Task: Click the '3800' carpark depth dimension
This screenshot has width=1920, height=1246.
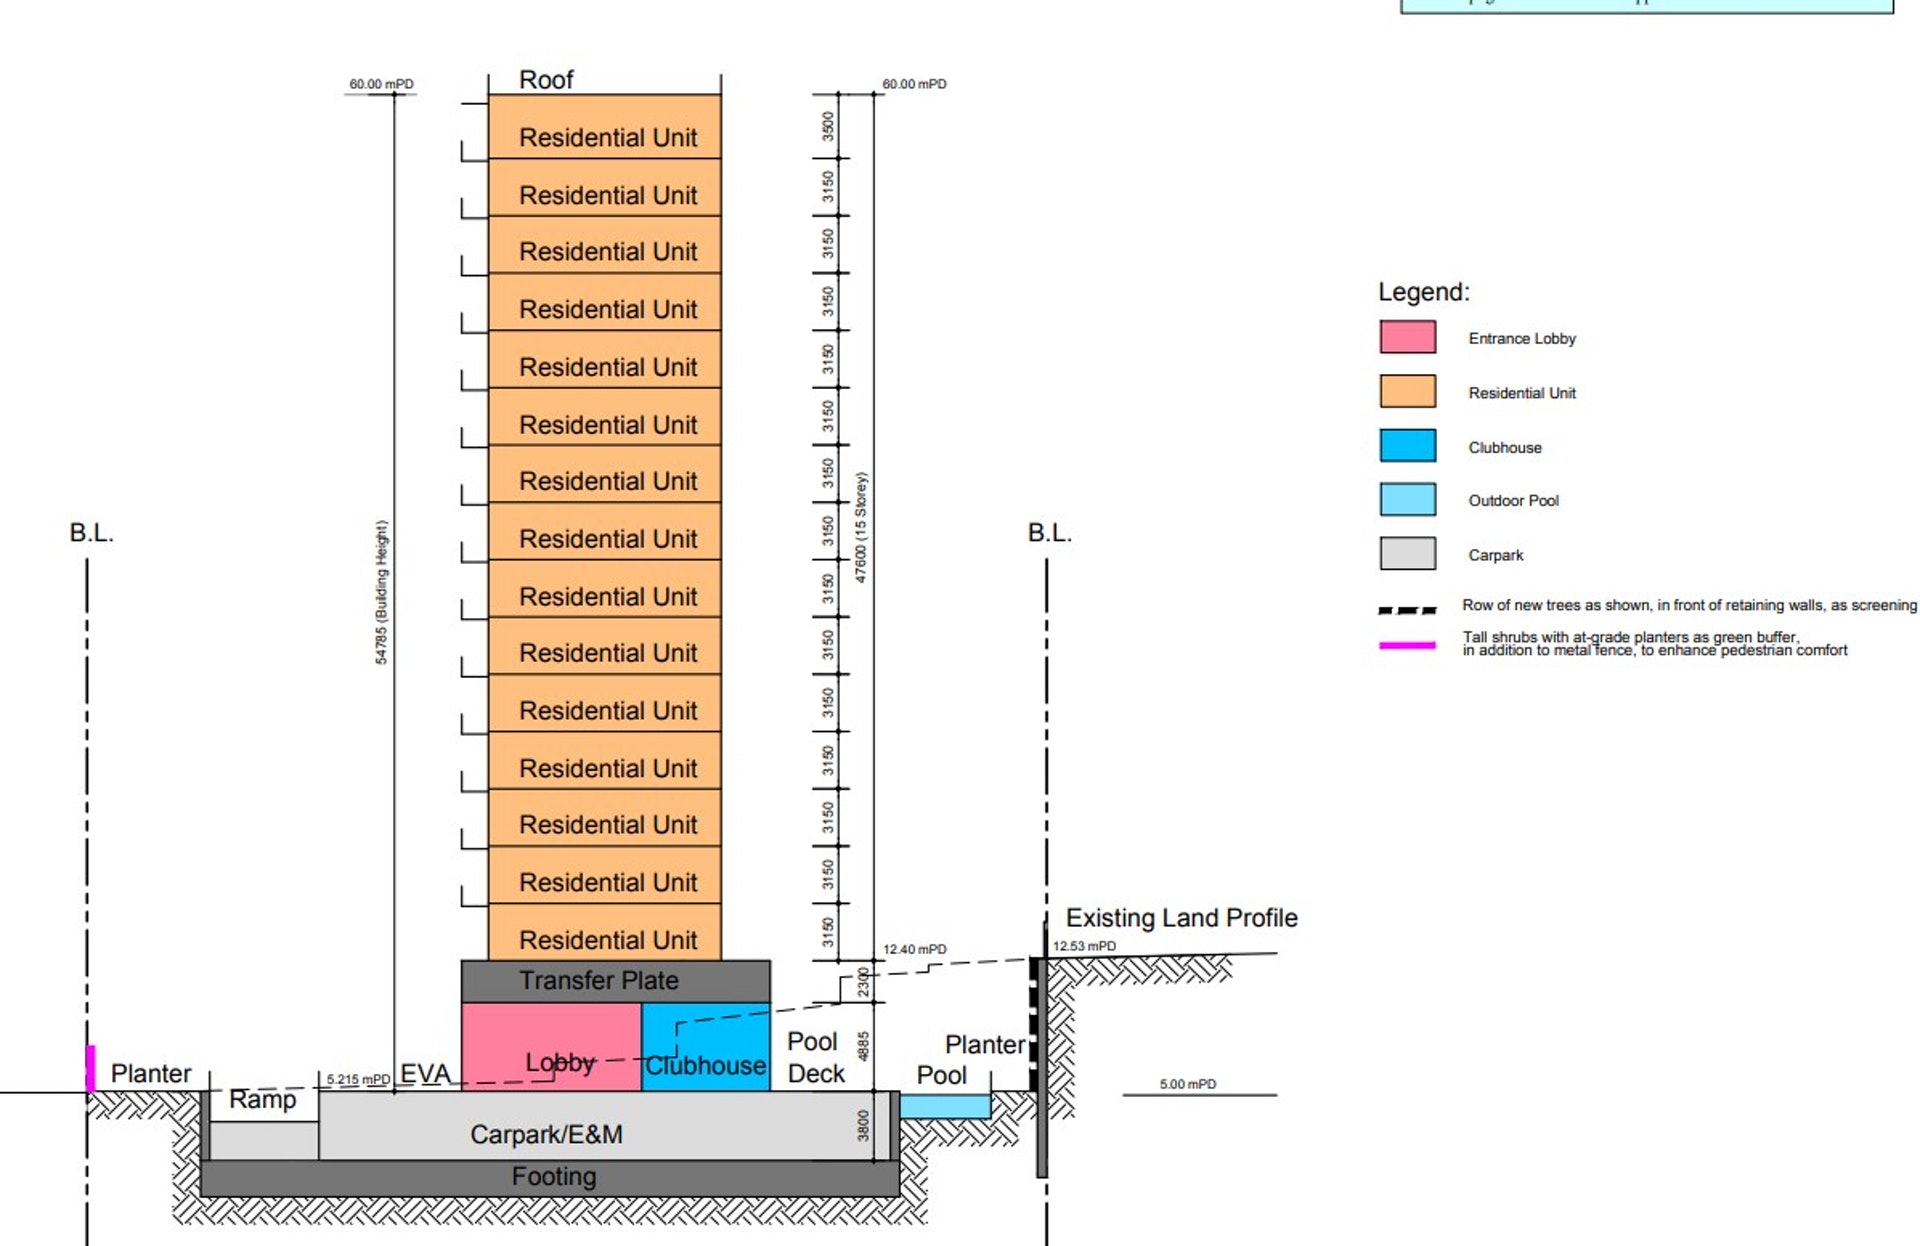Action: (x=863, y=1126)
